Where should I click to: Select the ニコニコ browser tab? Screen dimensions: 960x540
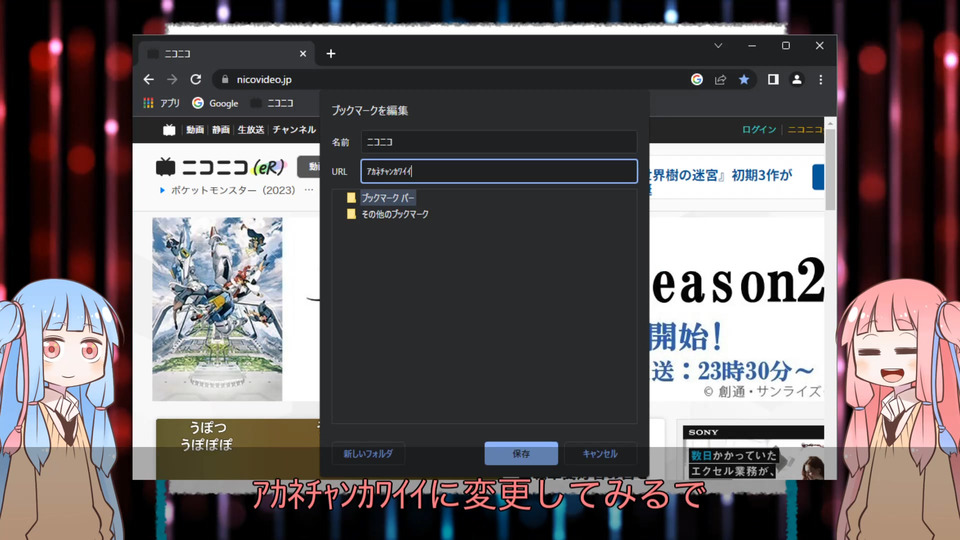point(227,54)
